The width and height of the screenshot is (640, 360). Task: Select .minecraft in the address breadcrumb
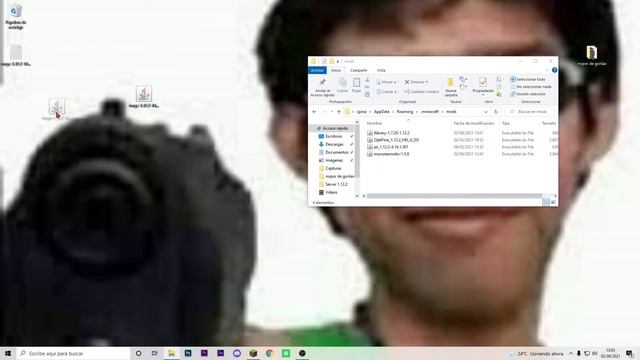point(429,111)
